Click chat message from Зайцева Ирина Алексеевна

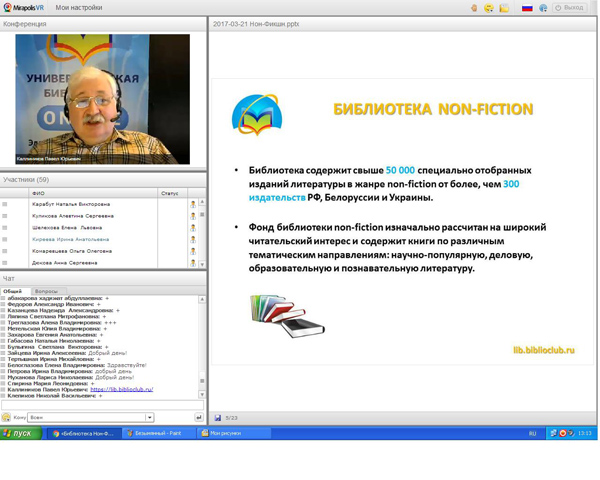[x=67, y=353]
